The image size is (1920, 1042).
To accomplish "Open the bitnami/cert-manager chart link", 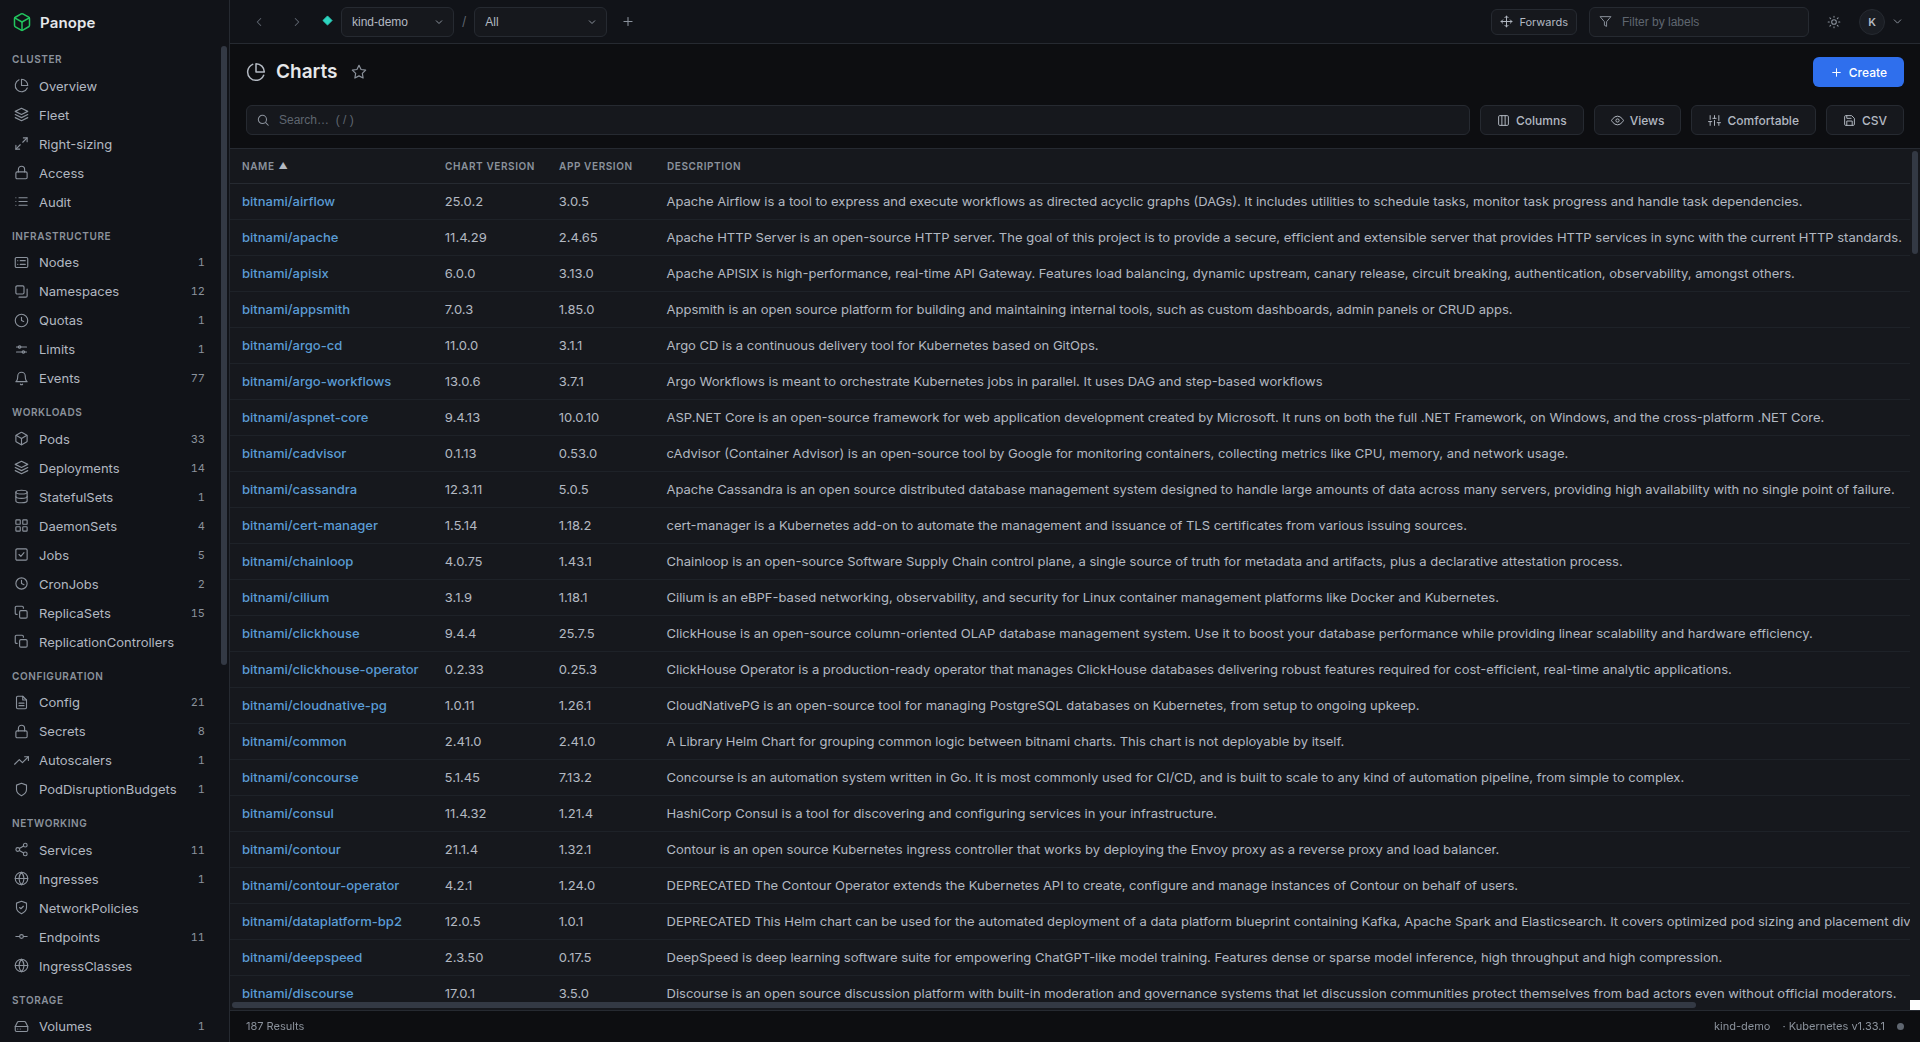I will click(310, 525).
